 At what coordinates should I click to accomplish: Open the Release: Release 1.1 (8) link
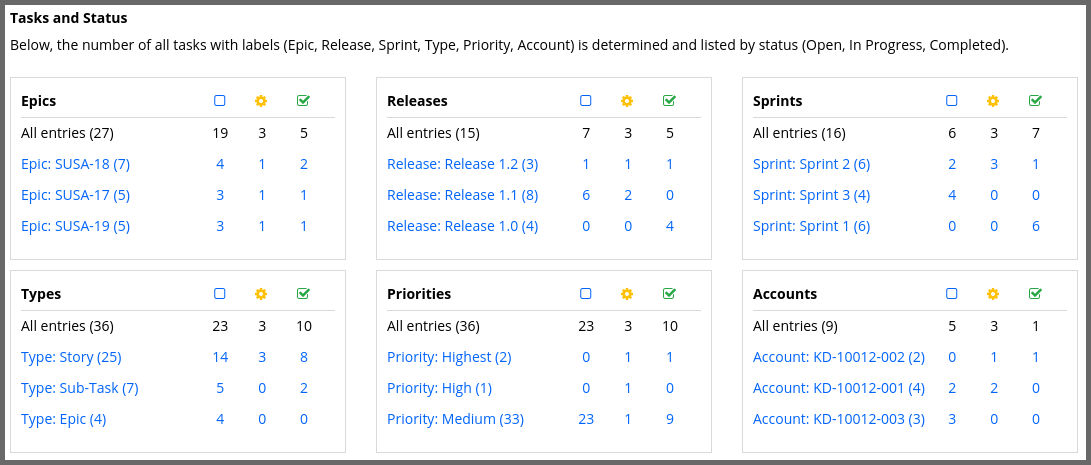tap(462, 195)
